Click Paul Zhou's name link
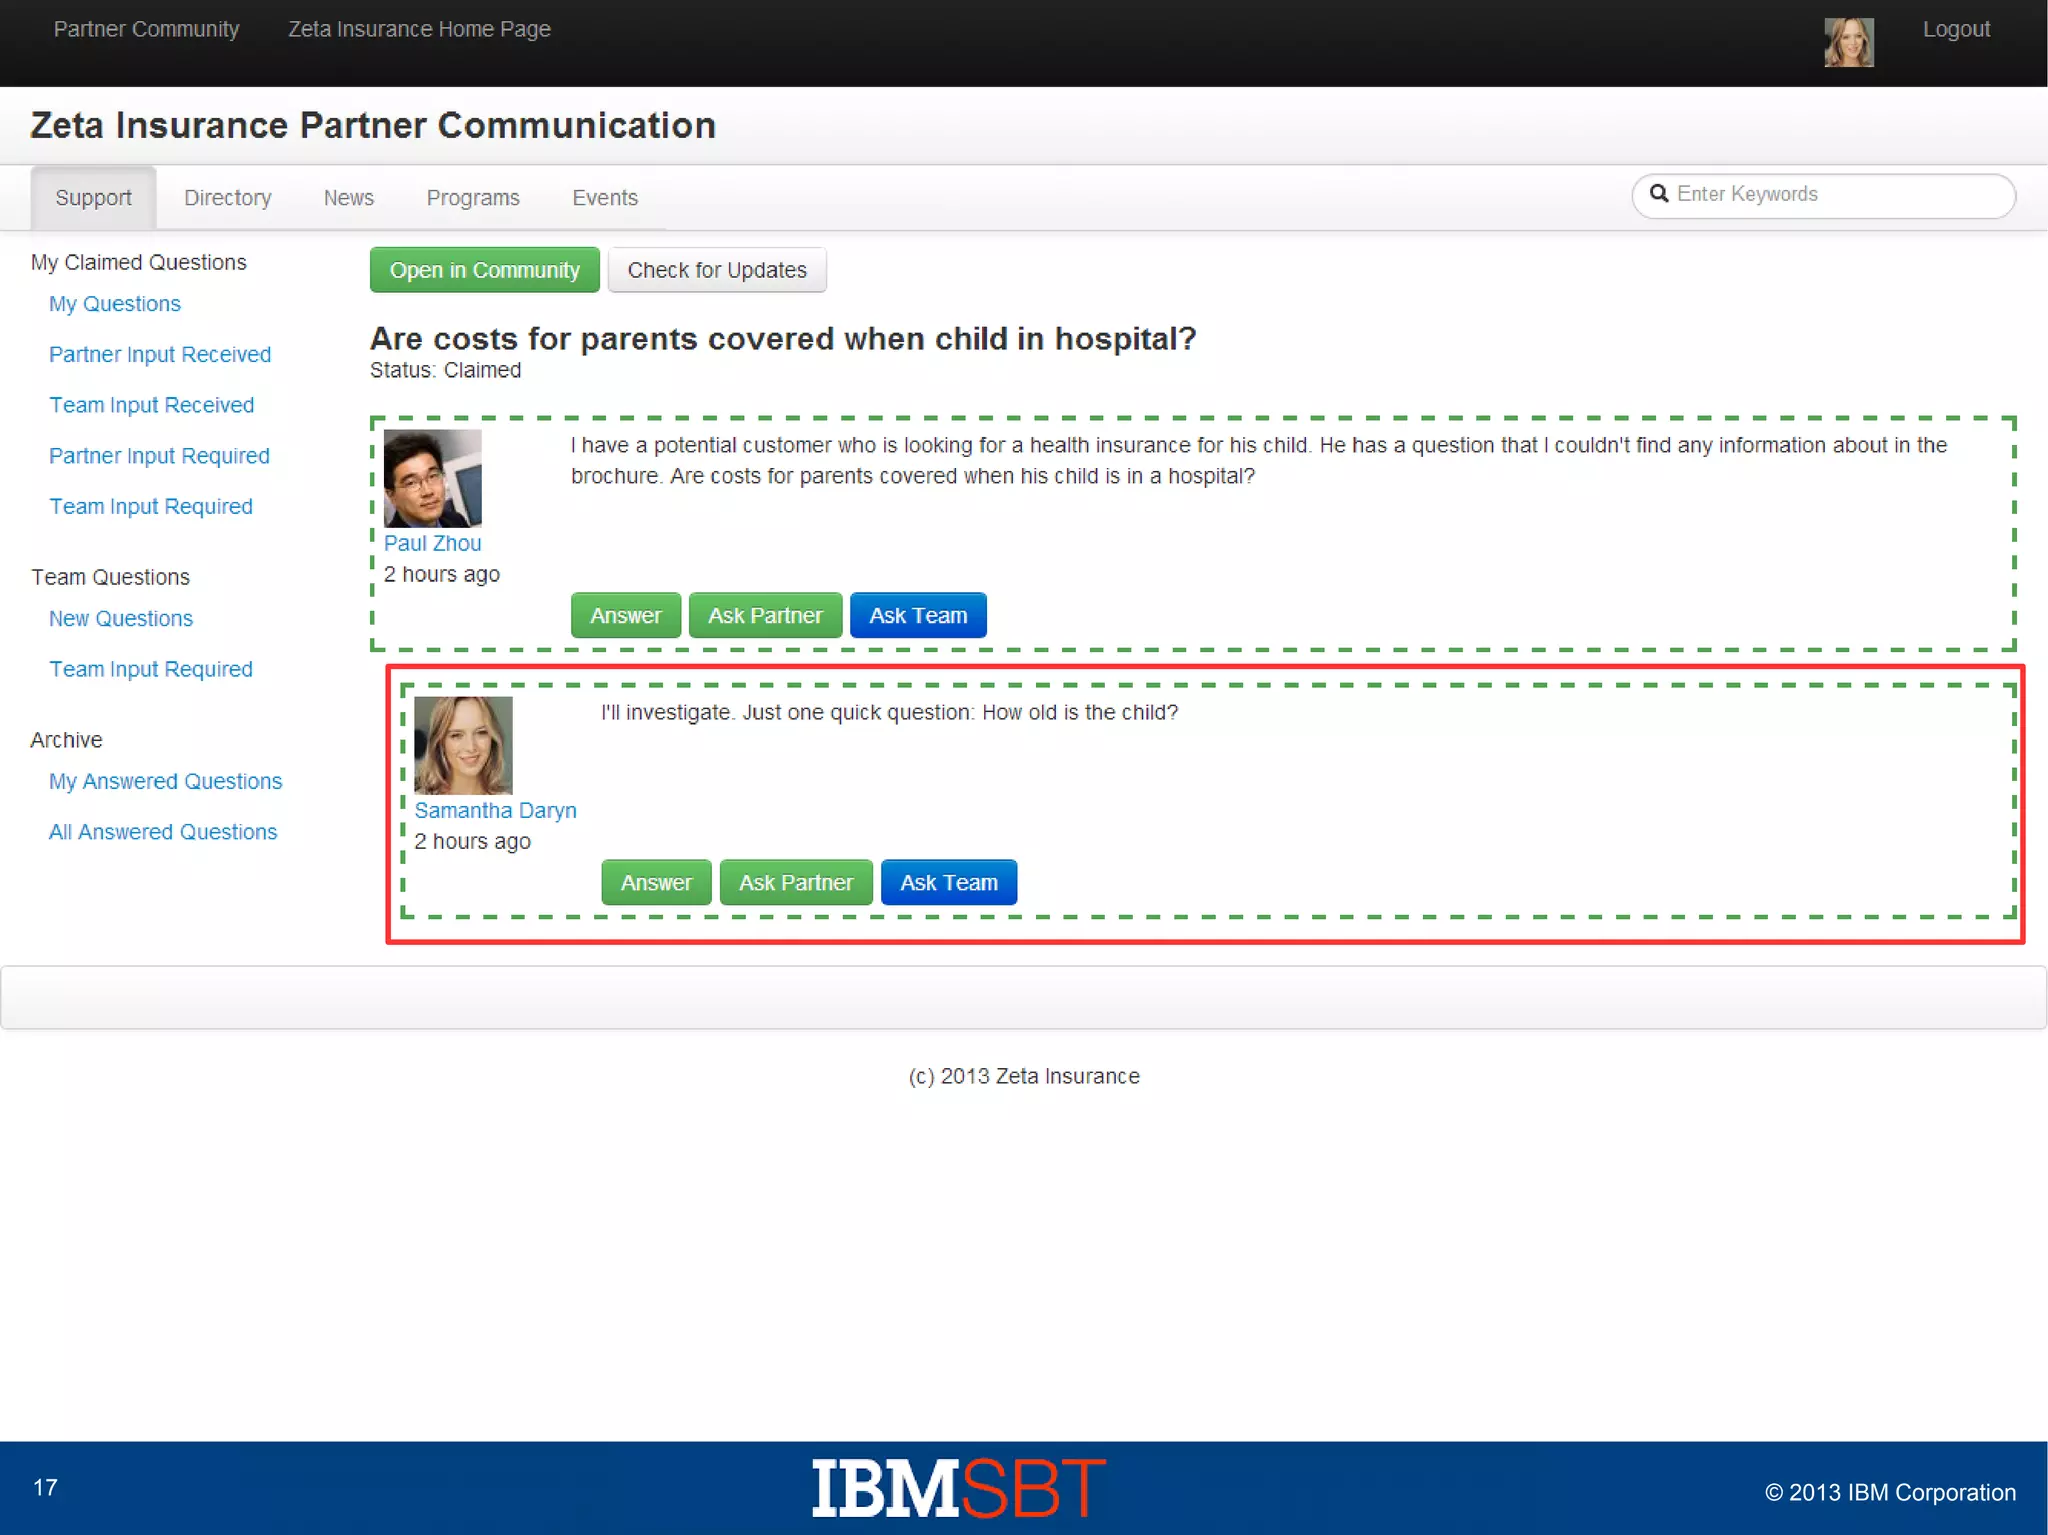This screenshot has width=2048, height=1535. (433, 543)
